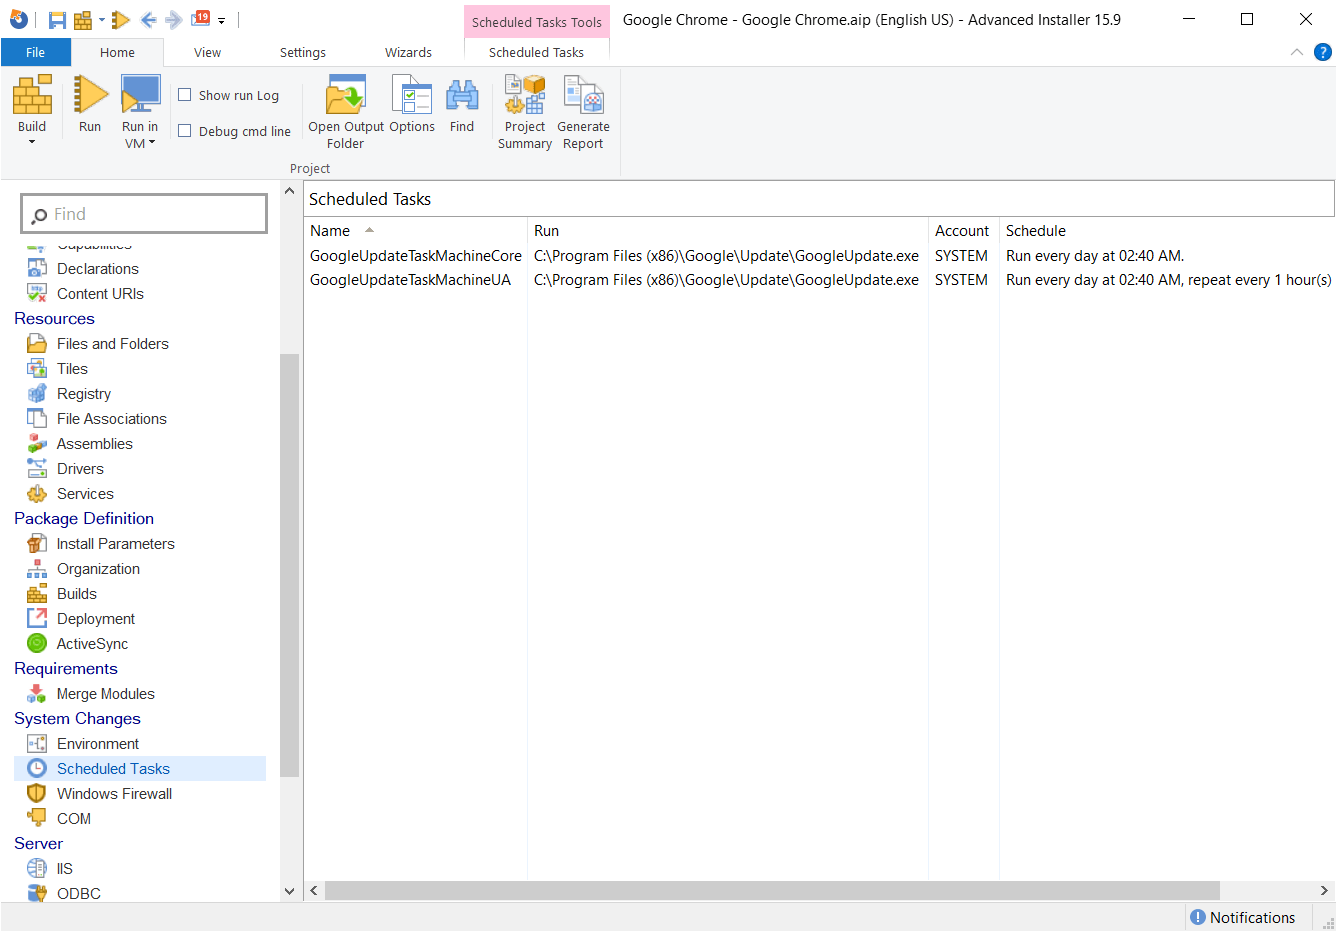
Task: Open Notifications in status bar
Action: pyautogui.click(x=1242, y=917)
